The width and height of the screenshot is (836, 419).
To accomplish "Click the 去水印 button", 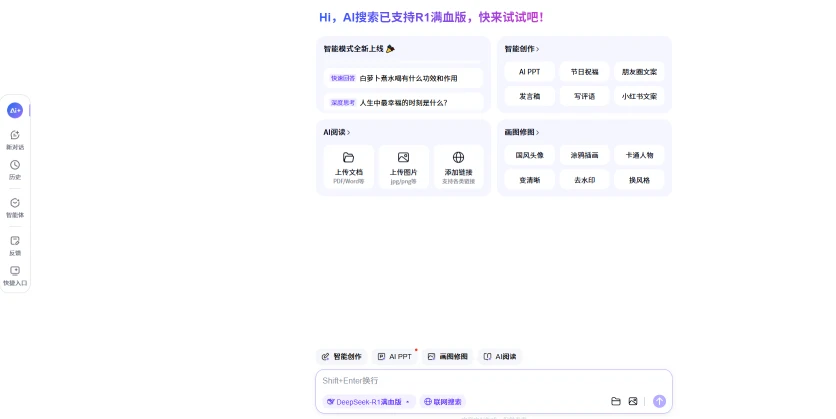I will (584, 180).
